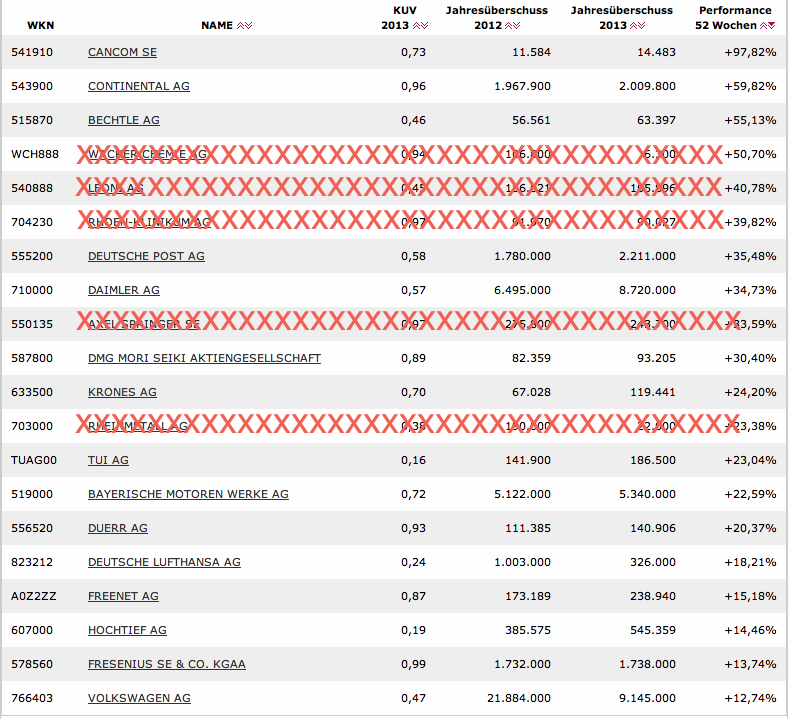
Task: Open the DEUTSCHE LUFTHANSA AG link
Action: (x=164, y=562)
